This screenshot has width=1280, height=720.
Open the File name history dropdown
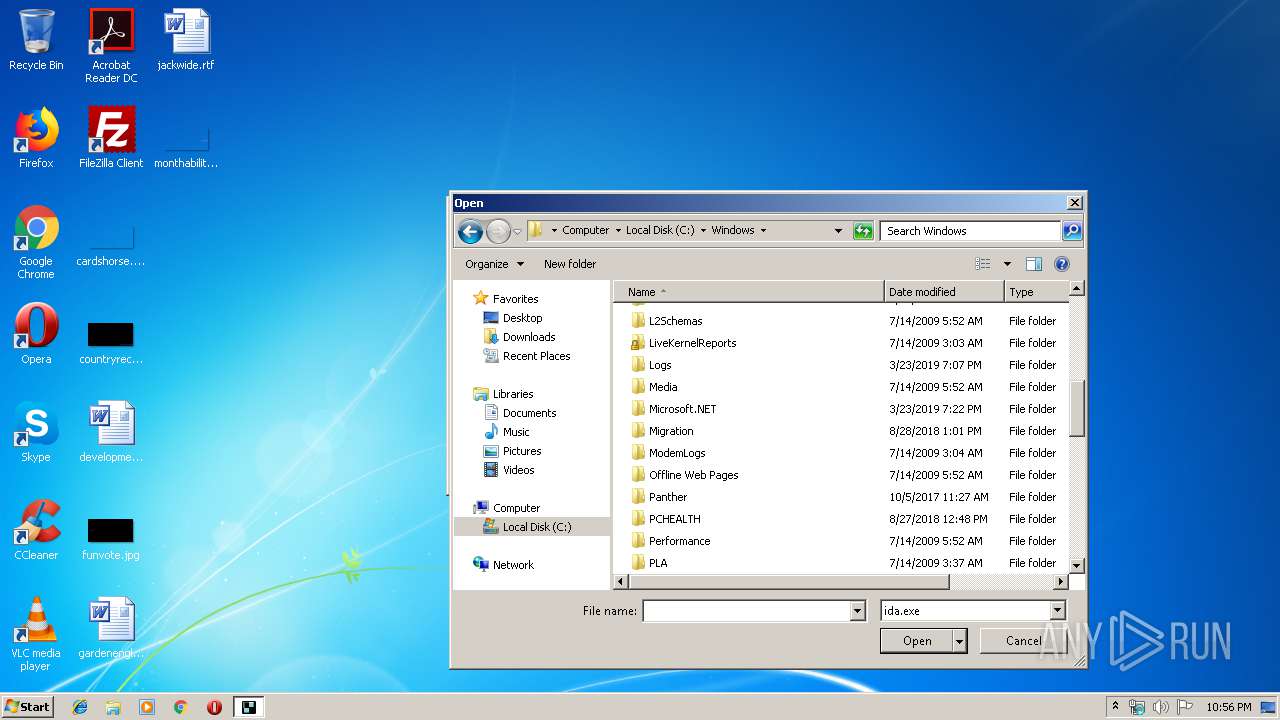pyautogui.click(x=857, y=611)
